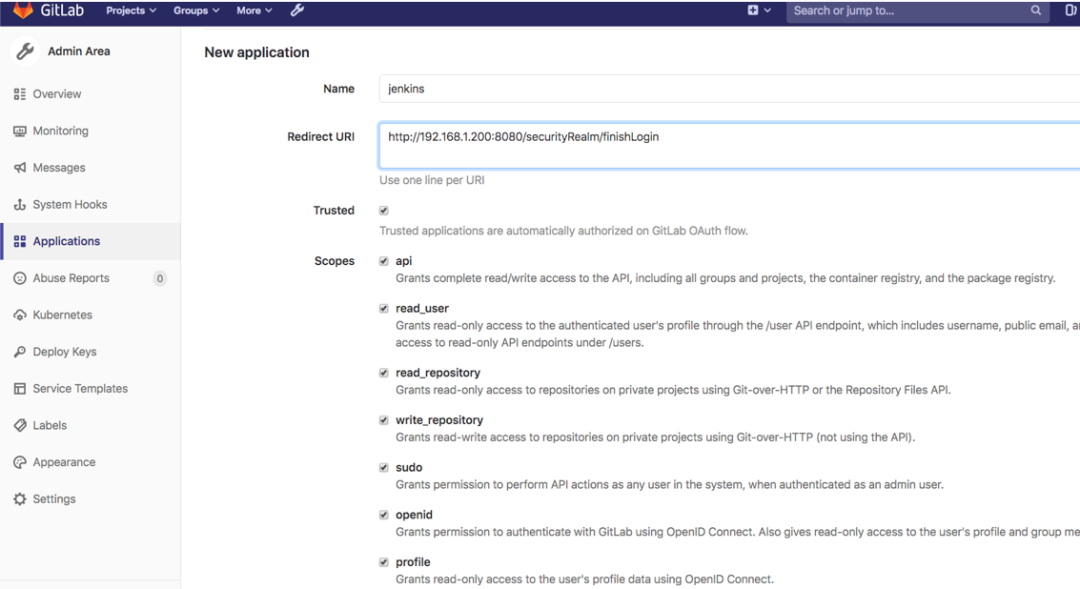Click the Monitoring sidebar icon
This screenshot has height=589, width=1080.
(x=20, y=131)
